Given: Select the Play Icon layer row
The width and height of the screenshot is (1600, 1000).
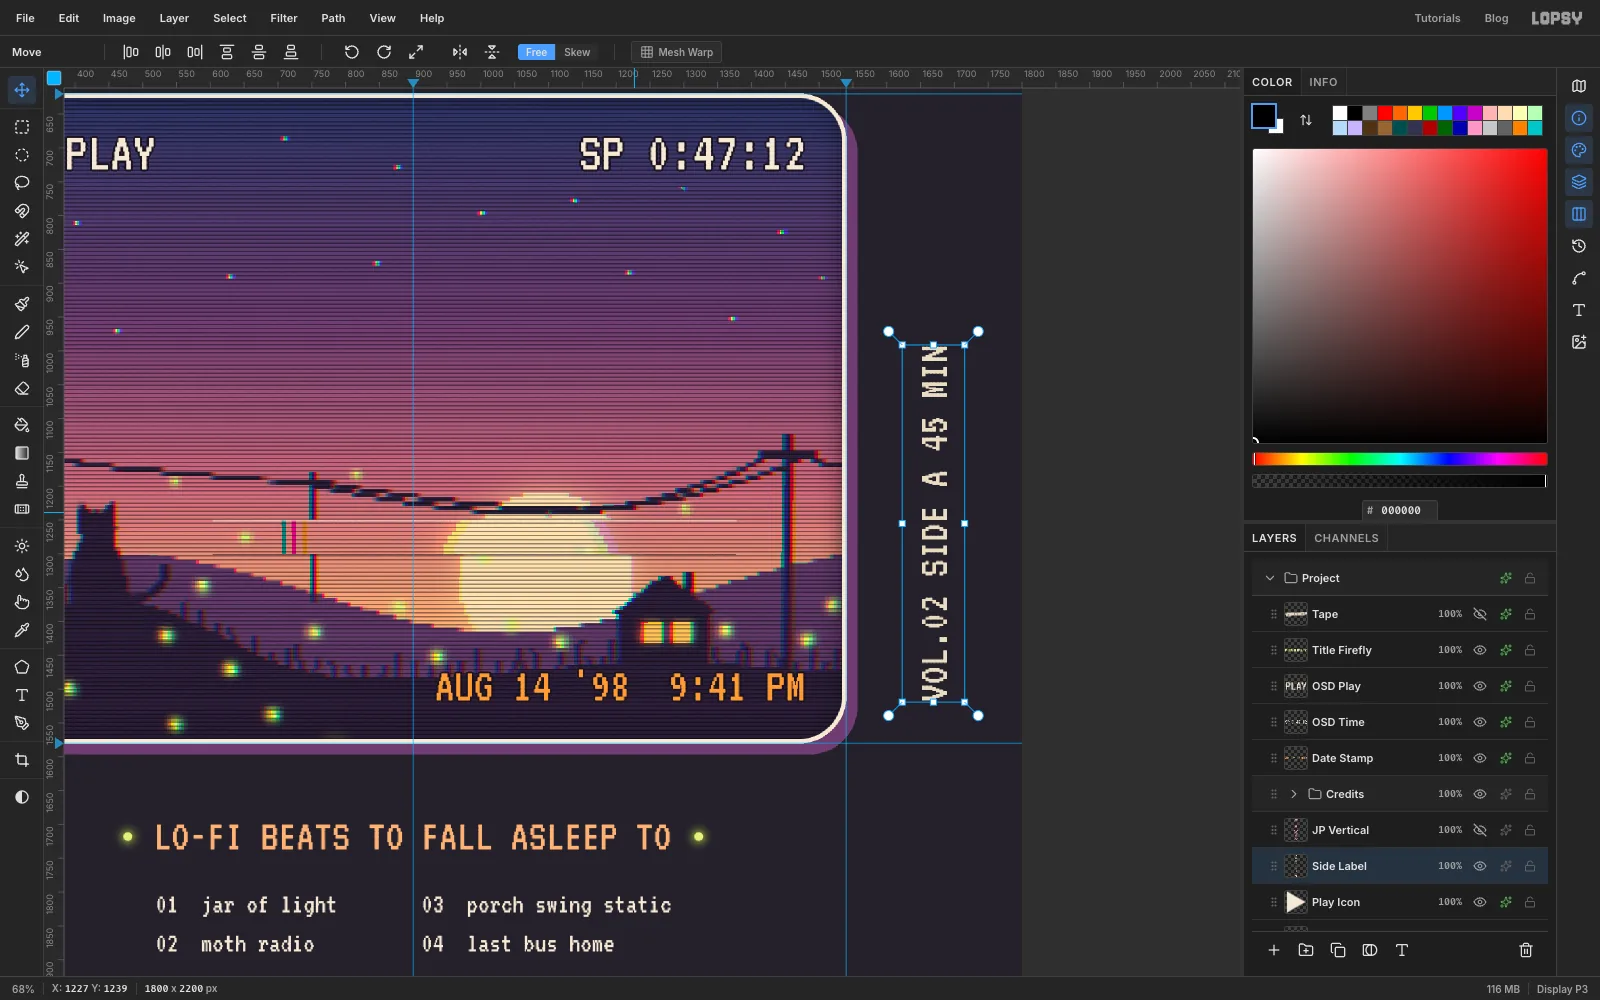Looking at the screenshot, I should click(x=1400, y=902).
